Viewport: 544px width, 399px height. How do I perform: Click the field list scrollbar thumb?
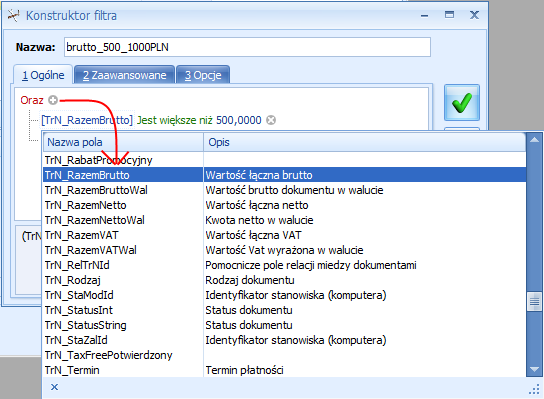pos(534,302)
